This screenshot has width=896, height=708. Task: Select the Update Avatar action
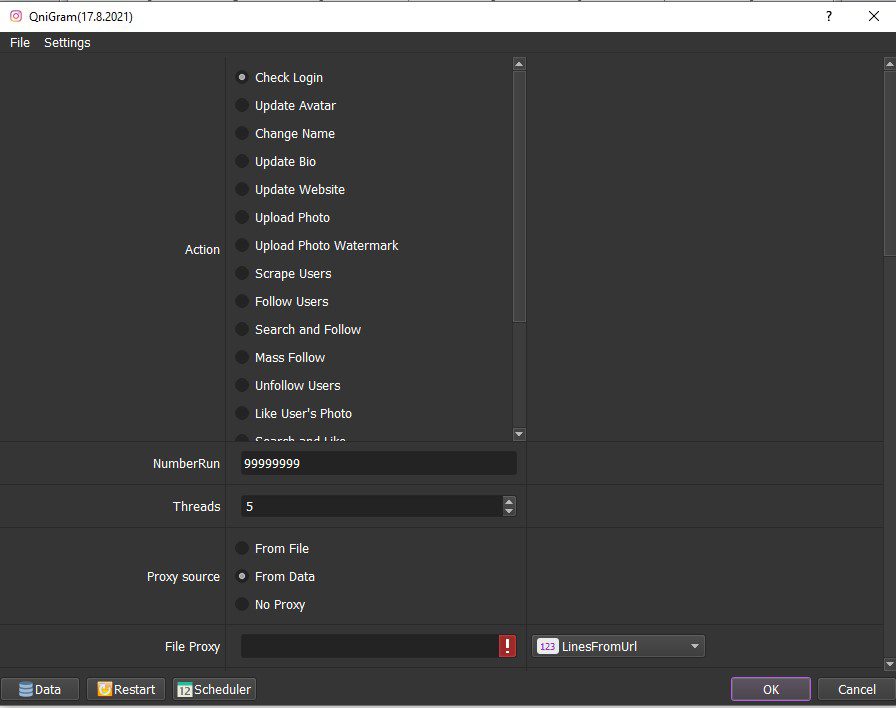[x=286, y=105]
